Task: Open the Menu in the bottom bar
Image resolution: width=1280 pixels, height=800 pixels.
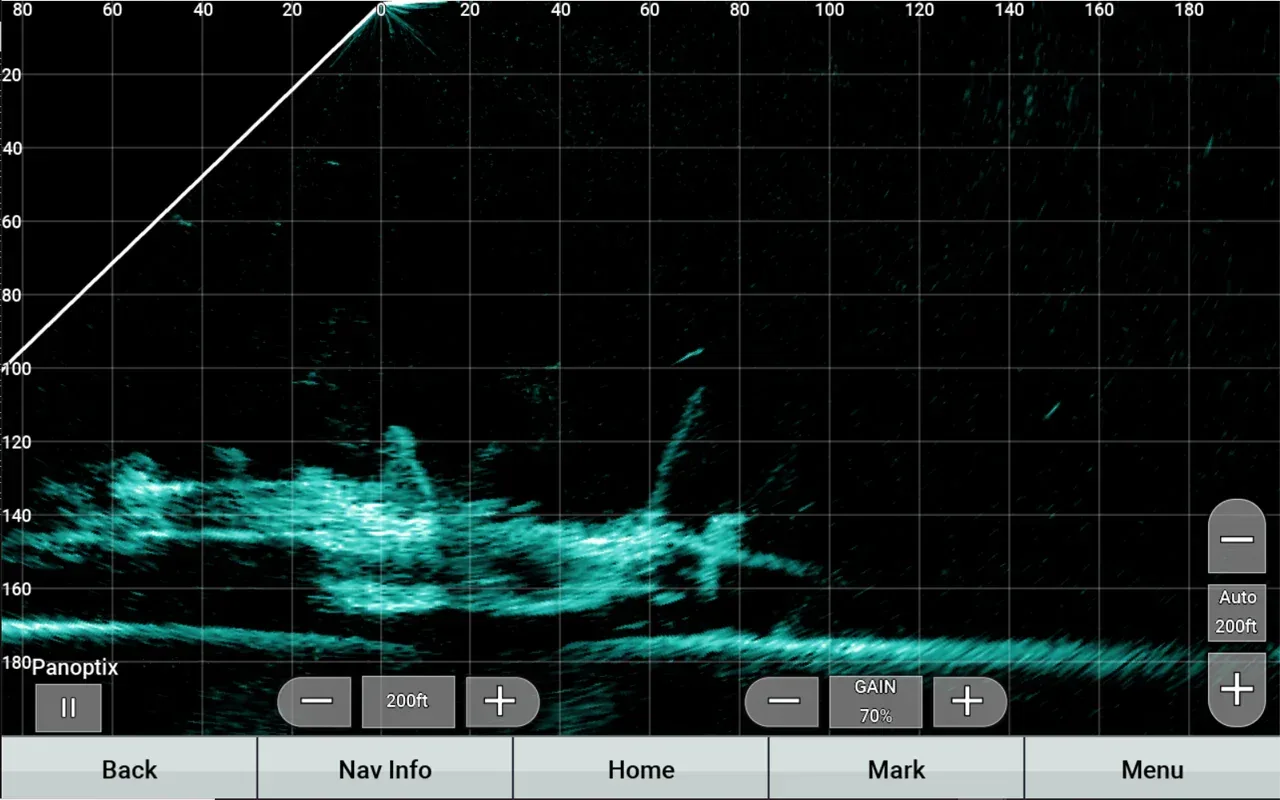Action: click(1152, 769)
